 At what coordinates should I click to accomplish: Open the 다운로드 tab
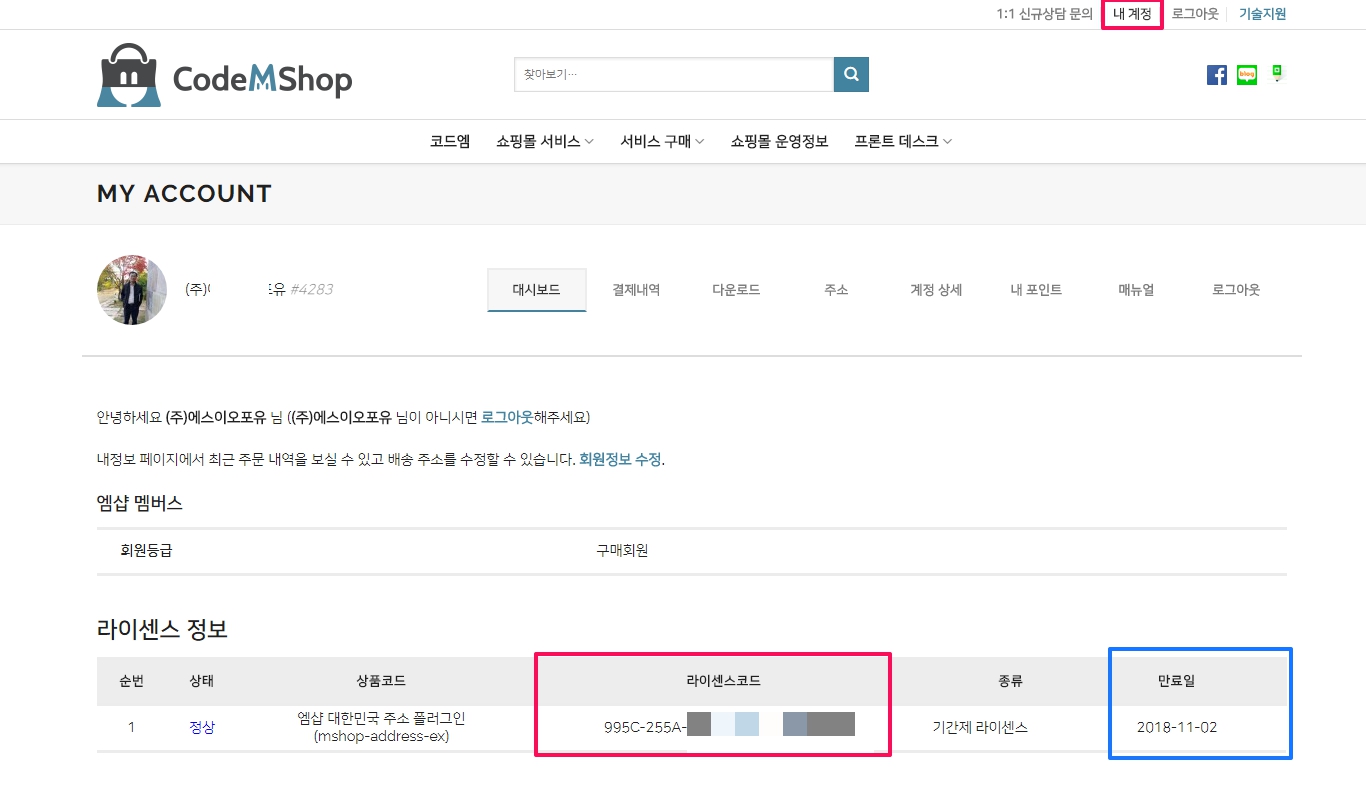[x=736, y=290]
